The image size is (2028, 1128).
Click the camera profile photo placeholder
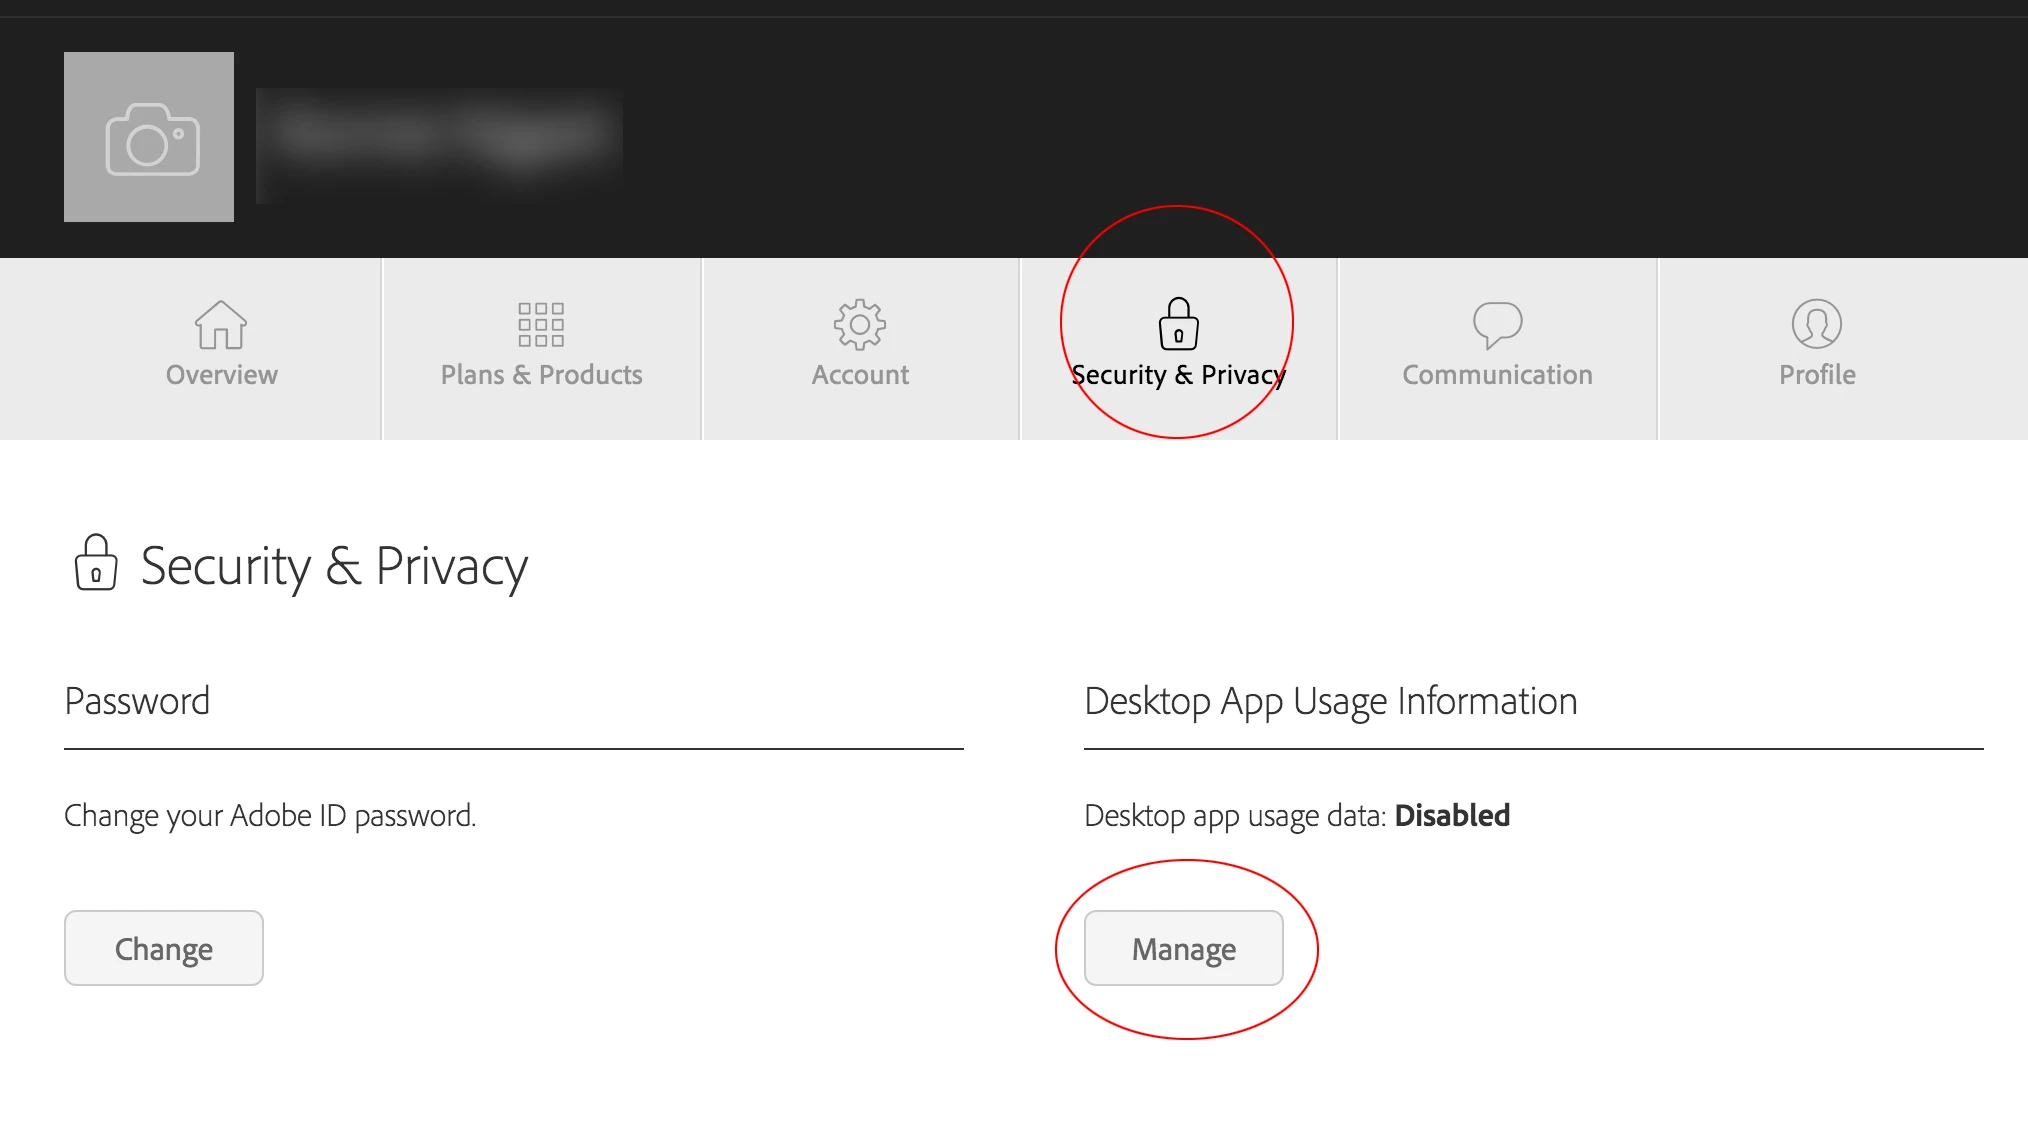coord(149,137)
